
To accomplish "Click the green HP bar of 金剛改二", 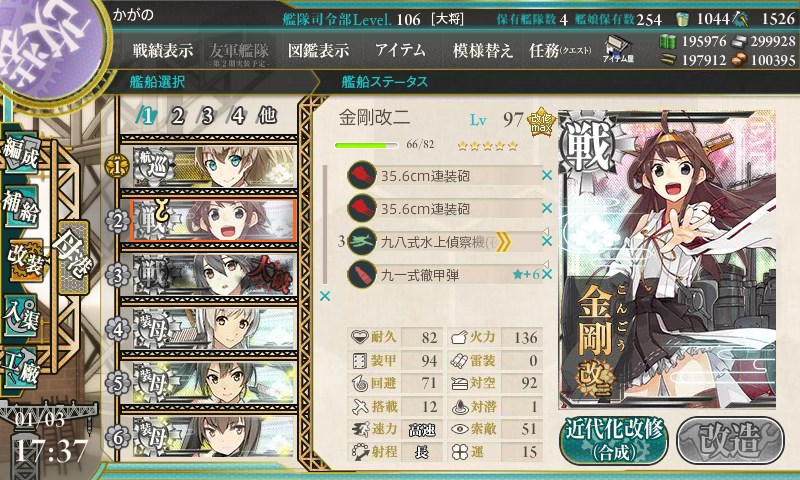I will pyautogui.click(x=366, y=145).
